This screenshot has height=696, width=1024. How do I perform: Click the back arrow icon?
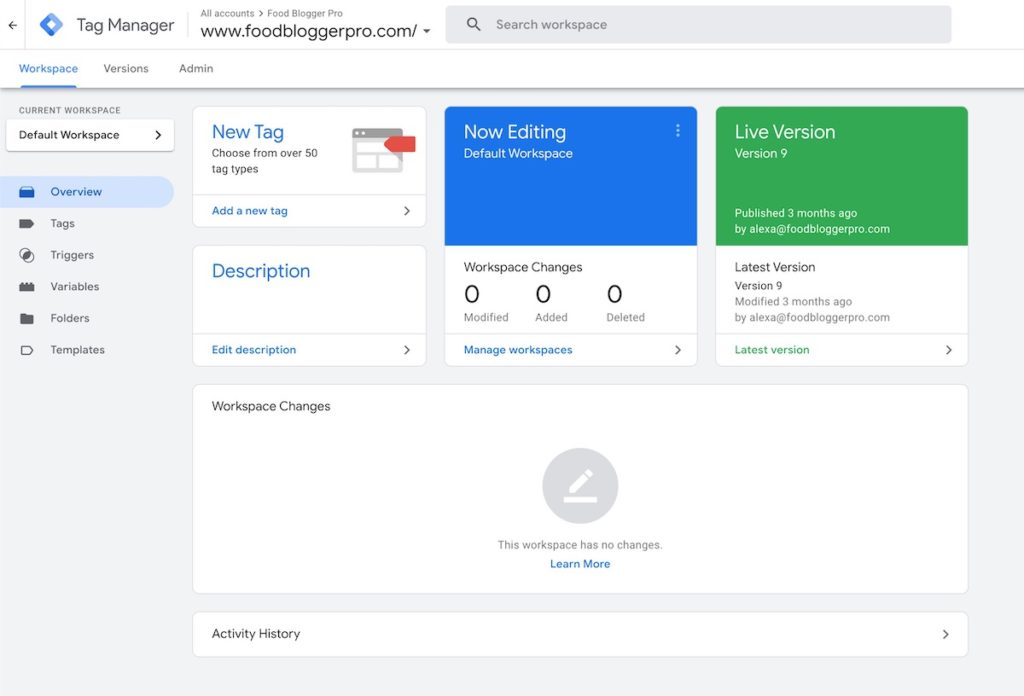point(12,25)
